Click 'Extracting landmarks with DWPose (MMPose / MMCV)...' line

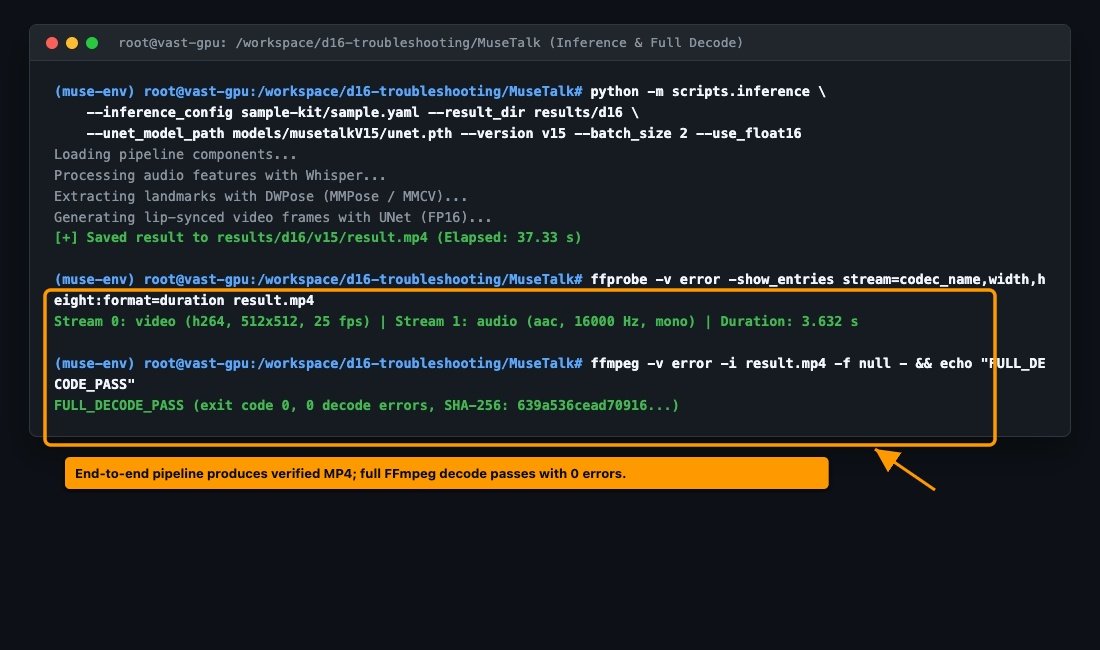tap(260, 196)
